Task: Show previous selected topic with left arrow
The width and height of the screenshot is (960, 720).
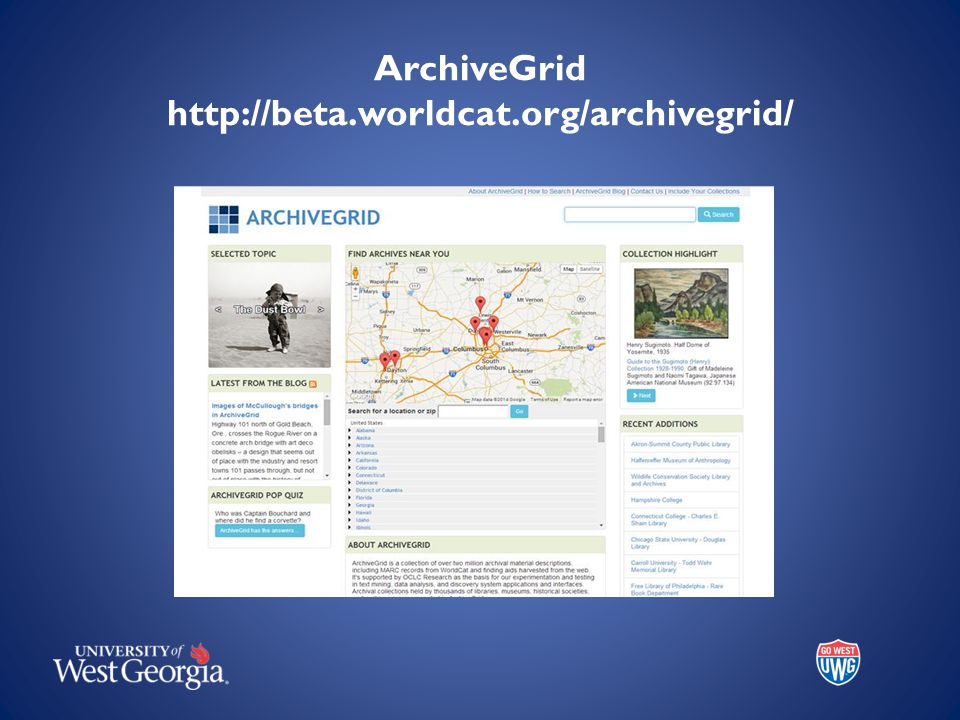Action: (x=218, y=310)
